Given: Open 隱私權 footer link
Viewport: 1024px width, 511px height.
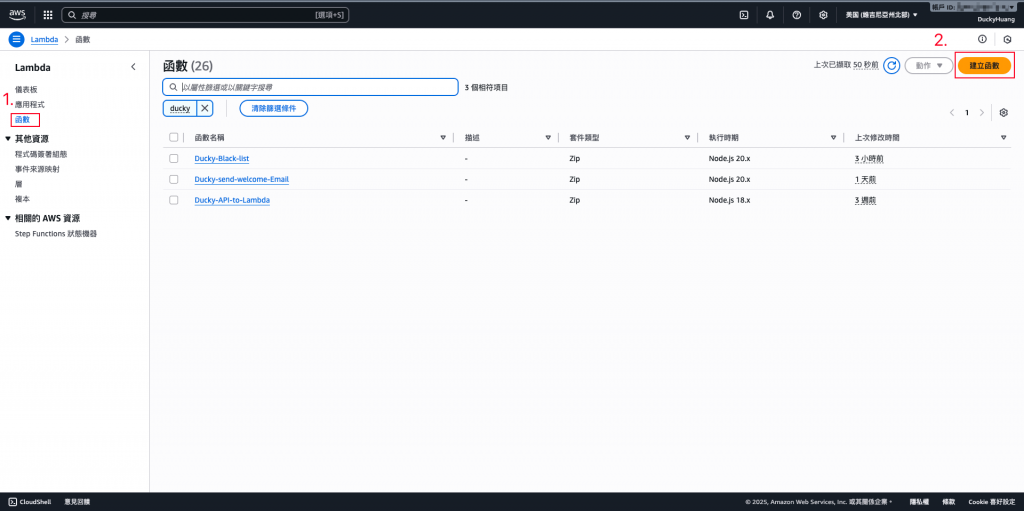Looking at the screenshot, I should [x=920, y=502].
